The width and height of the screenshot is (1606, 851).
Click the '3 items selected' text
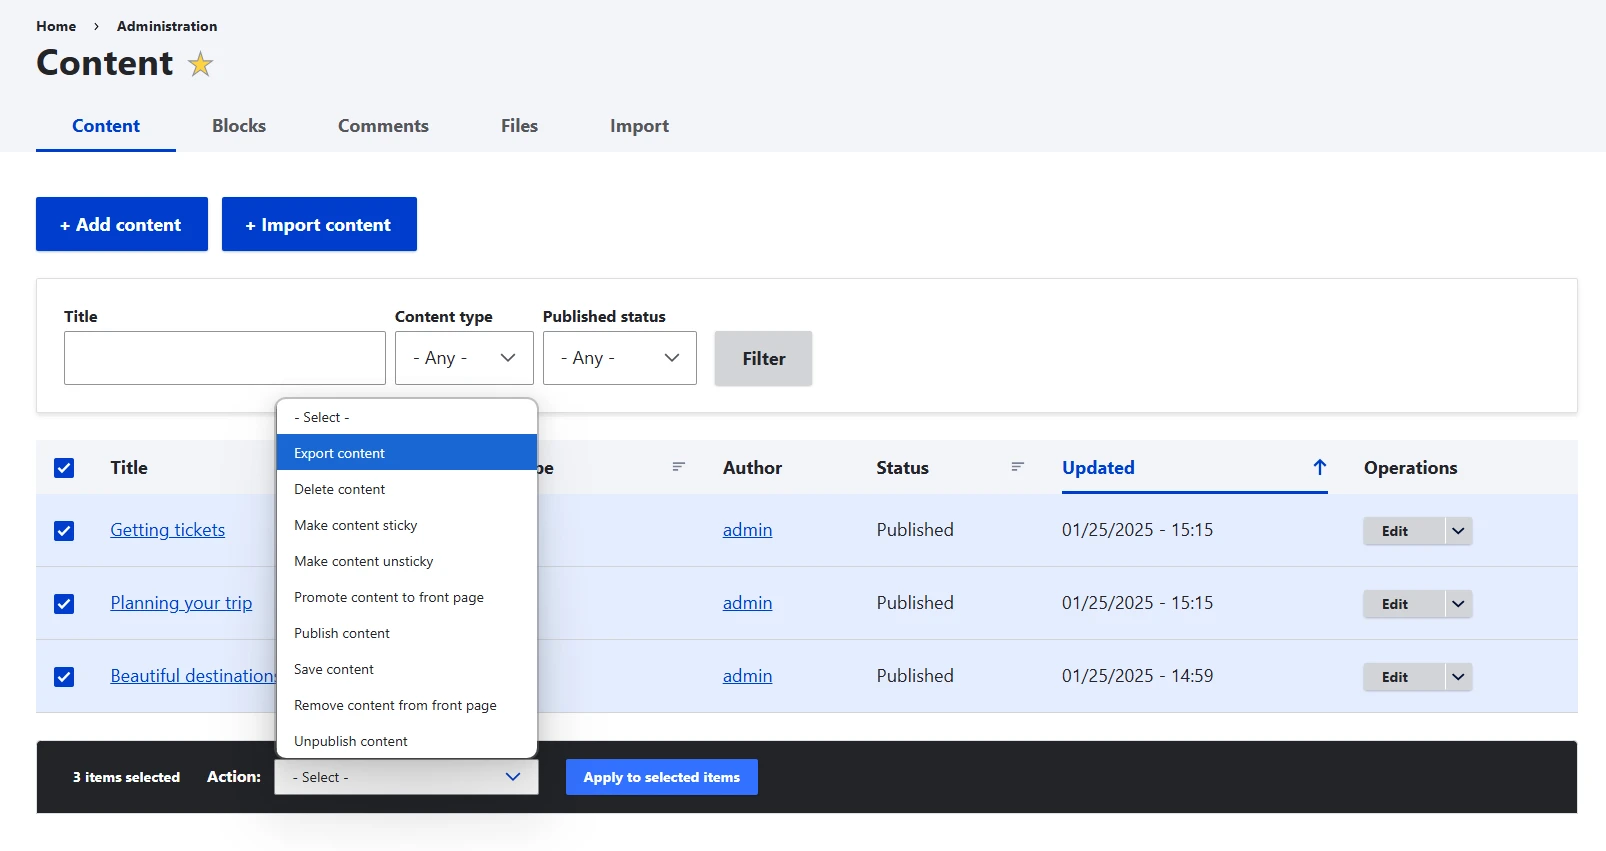click(126, 777)
